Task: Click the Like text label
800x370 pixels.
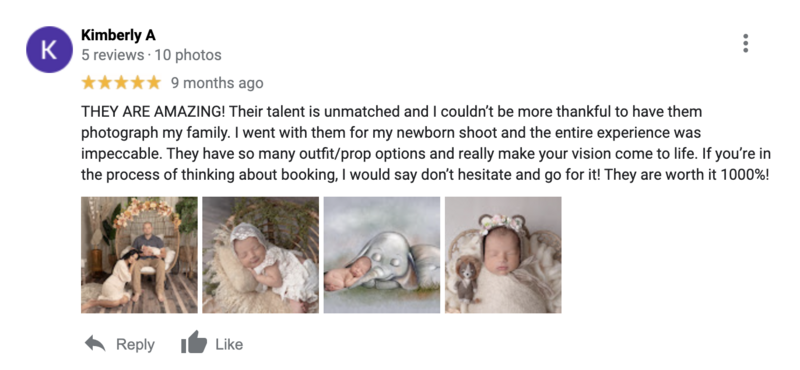Action: [229, 344]
